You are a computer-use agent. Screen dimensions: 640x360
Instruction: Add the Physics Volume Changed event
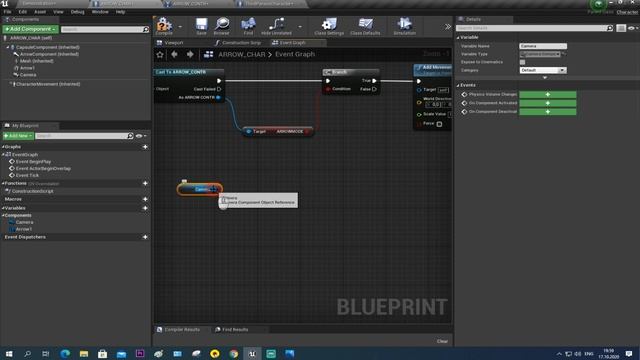click(547, 95)
